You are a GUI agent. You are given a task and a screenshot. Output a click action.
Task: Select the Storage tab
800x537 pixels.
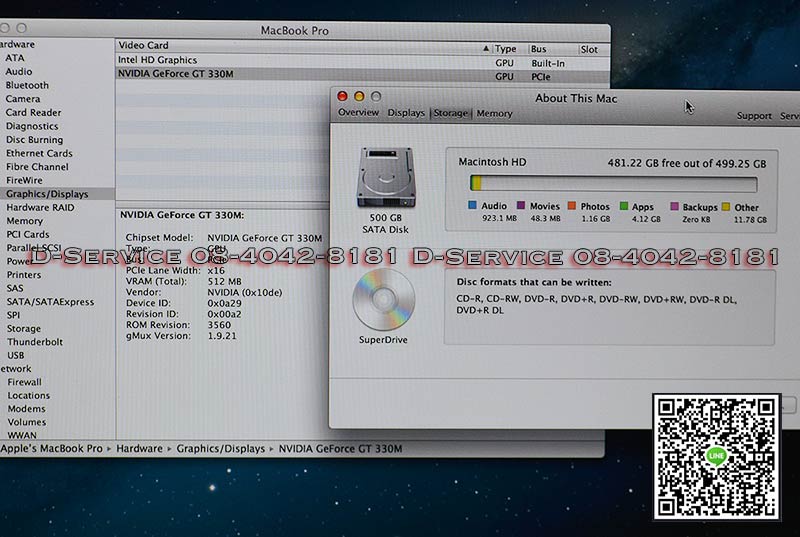[x=451, y=113]
